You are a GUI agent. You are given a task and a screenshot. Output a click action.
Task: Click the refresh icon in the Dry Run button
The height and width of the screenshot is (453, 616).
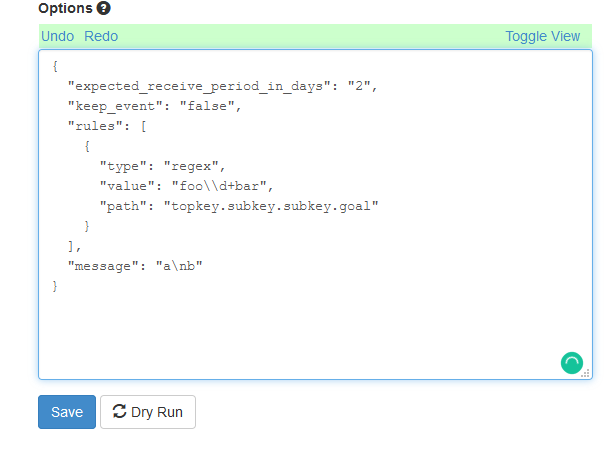point(119,411)
